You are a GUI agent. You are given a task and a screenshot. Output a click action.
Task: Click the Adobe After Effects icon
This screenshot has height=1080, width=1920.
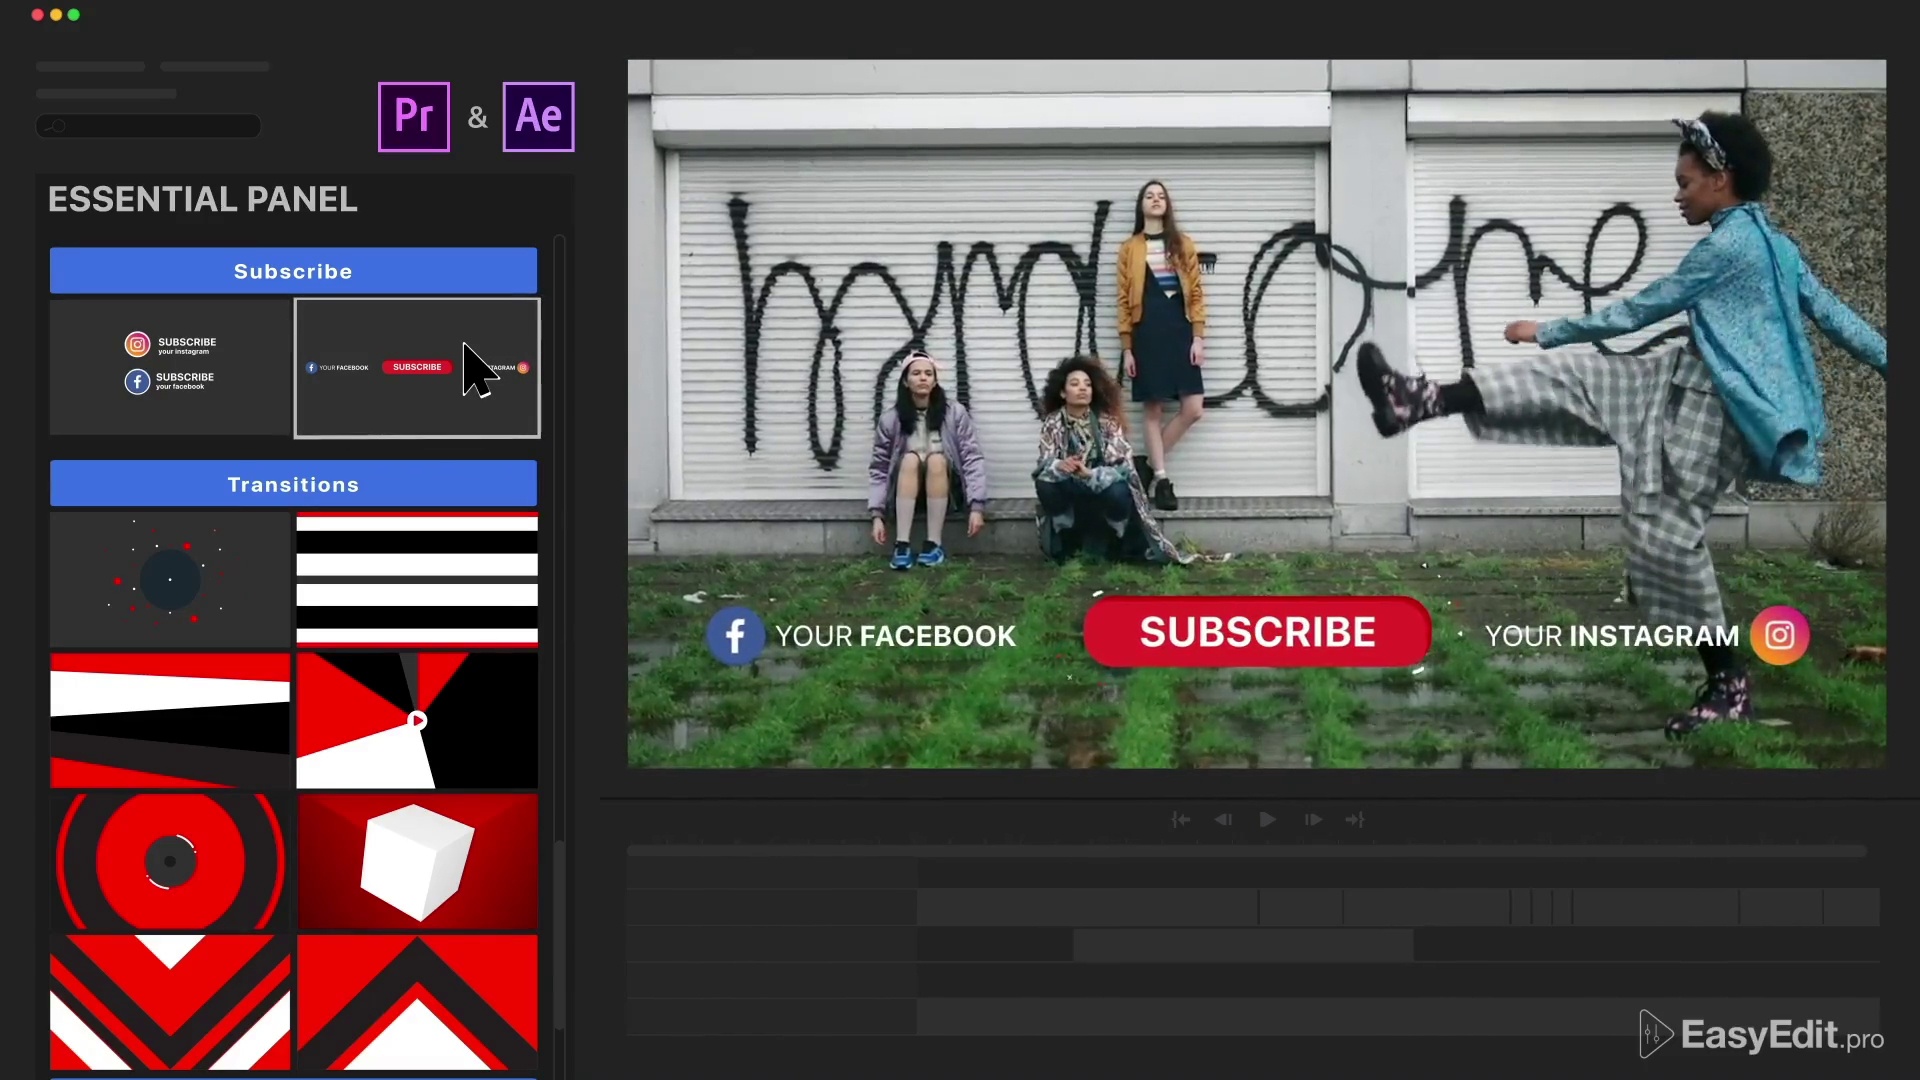click(537, 115)
